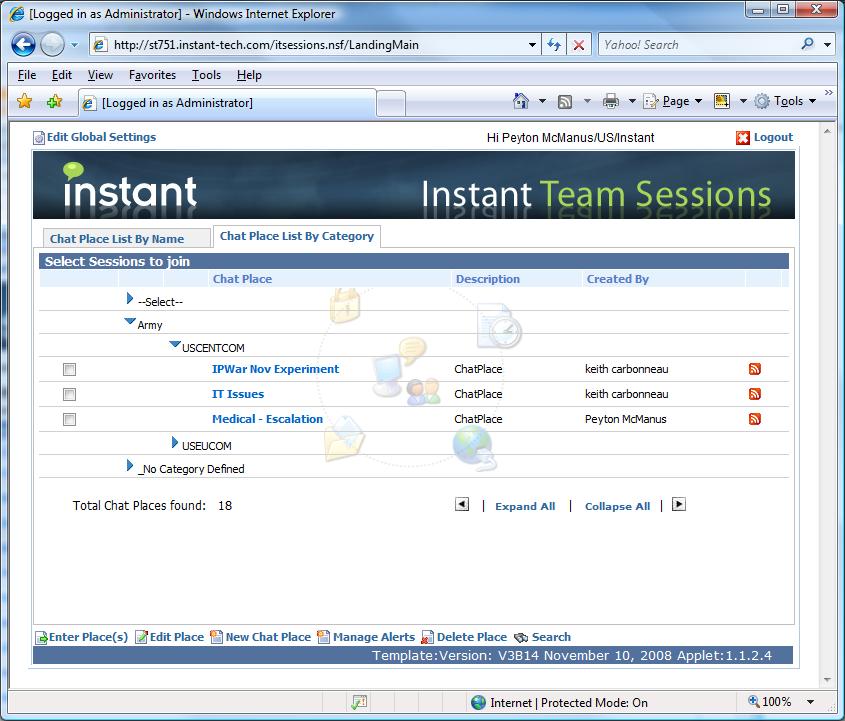Check the IT Issues checkbox
This screenshot has width=845, height=721.
click(70, 394)
